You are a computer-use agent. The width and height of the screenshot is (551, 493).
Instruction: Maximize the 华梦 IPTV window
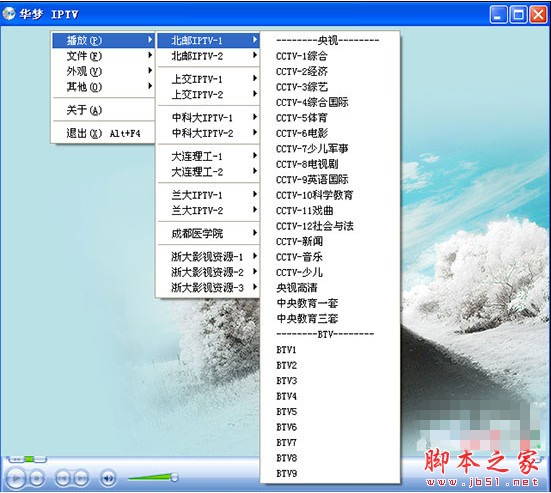pyautogui.click(x=518, y=14)
